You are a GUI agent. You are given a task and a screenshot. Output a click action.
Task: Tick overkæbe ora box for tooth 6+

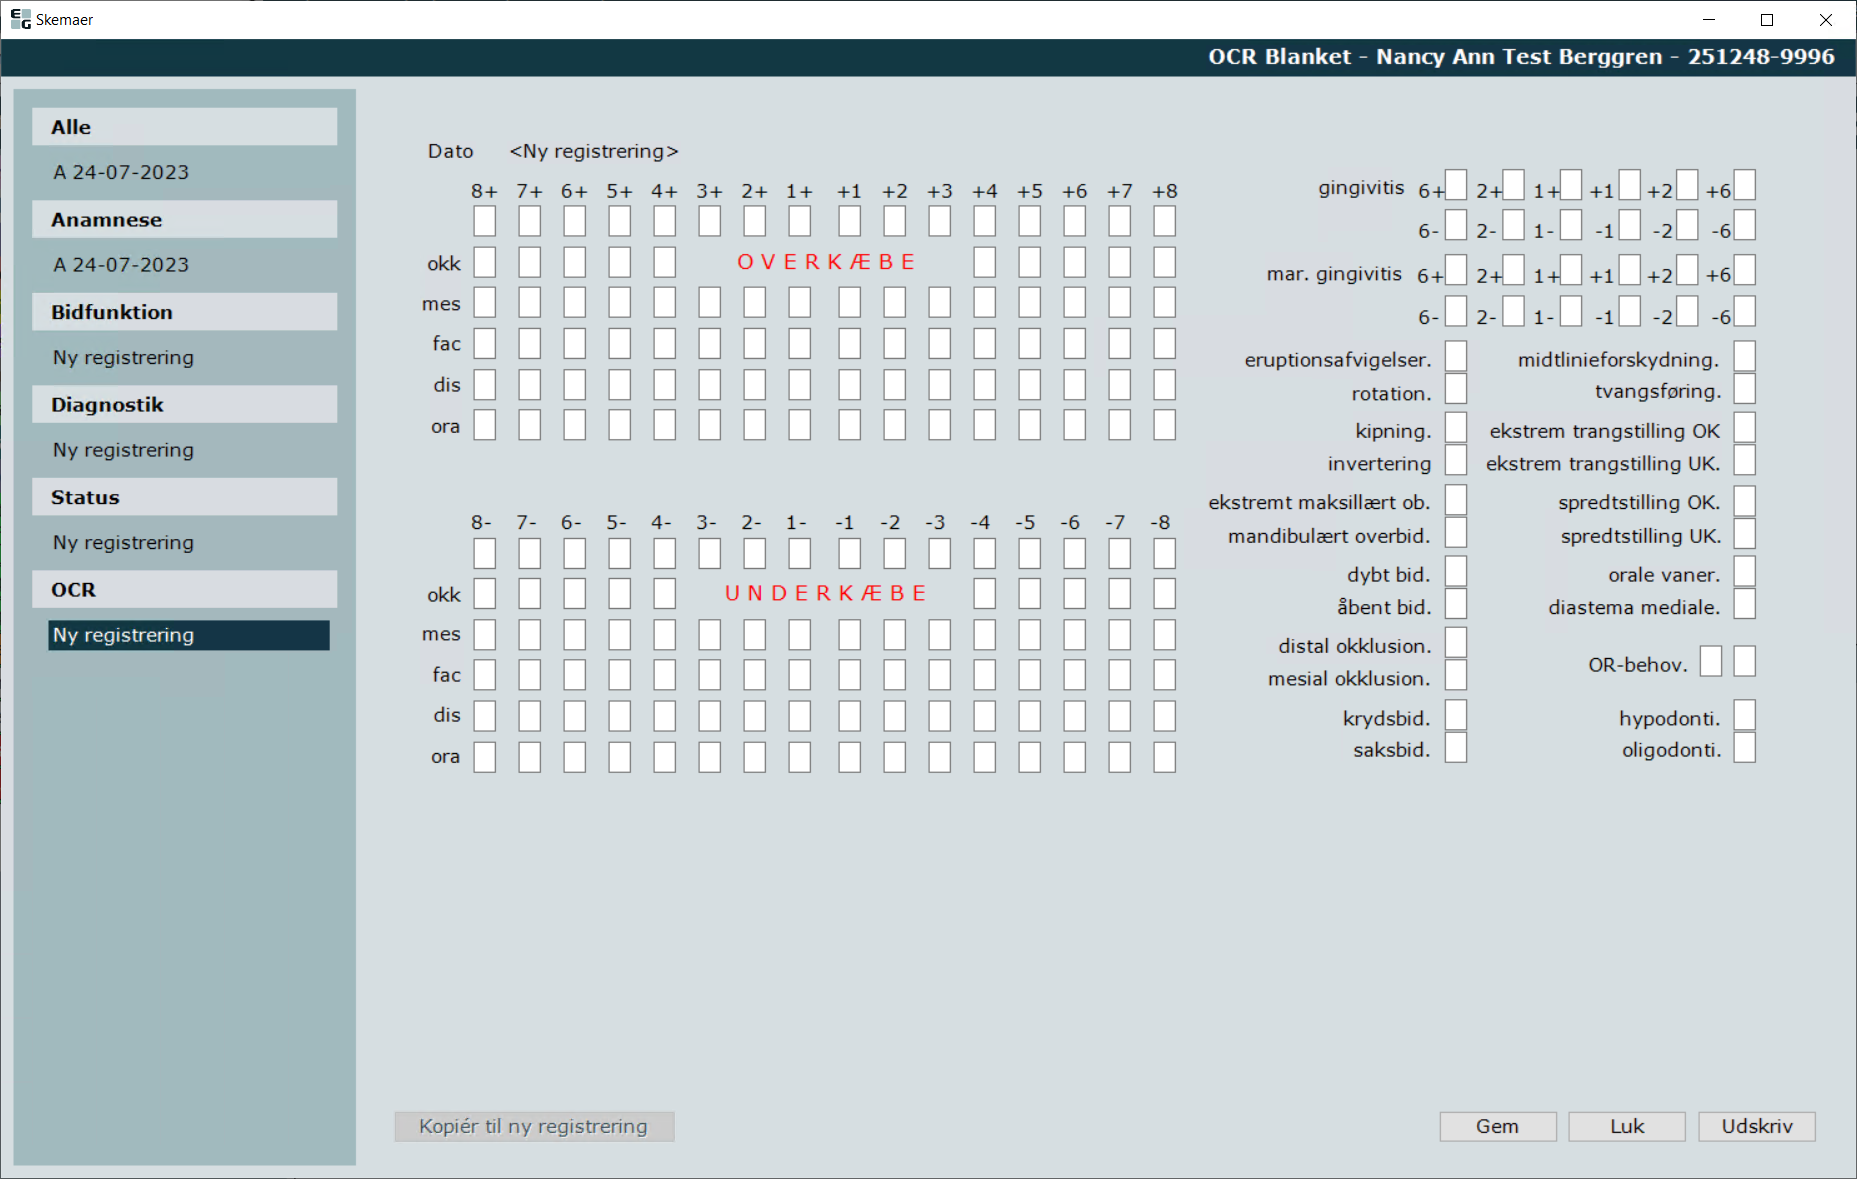(575, 425)
